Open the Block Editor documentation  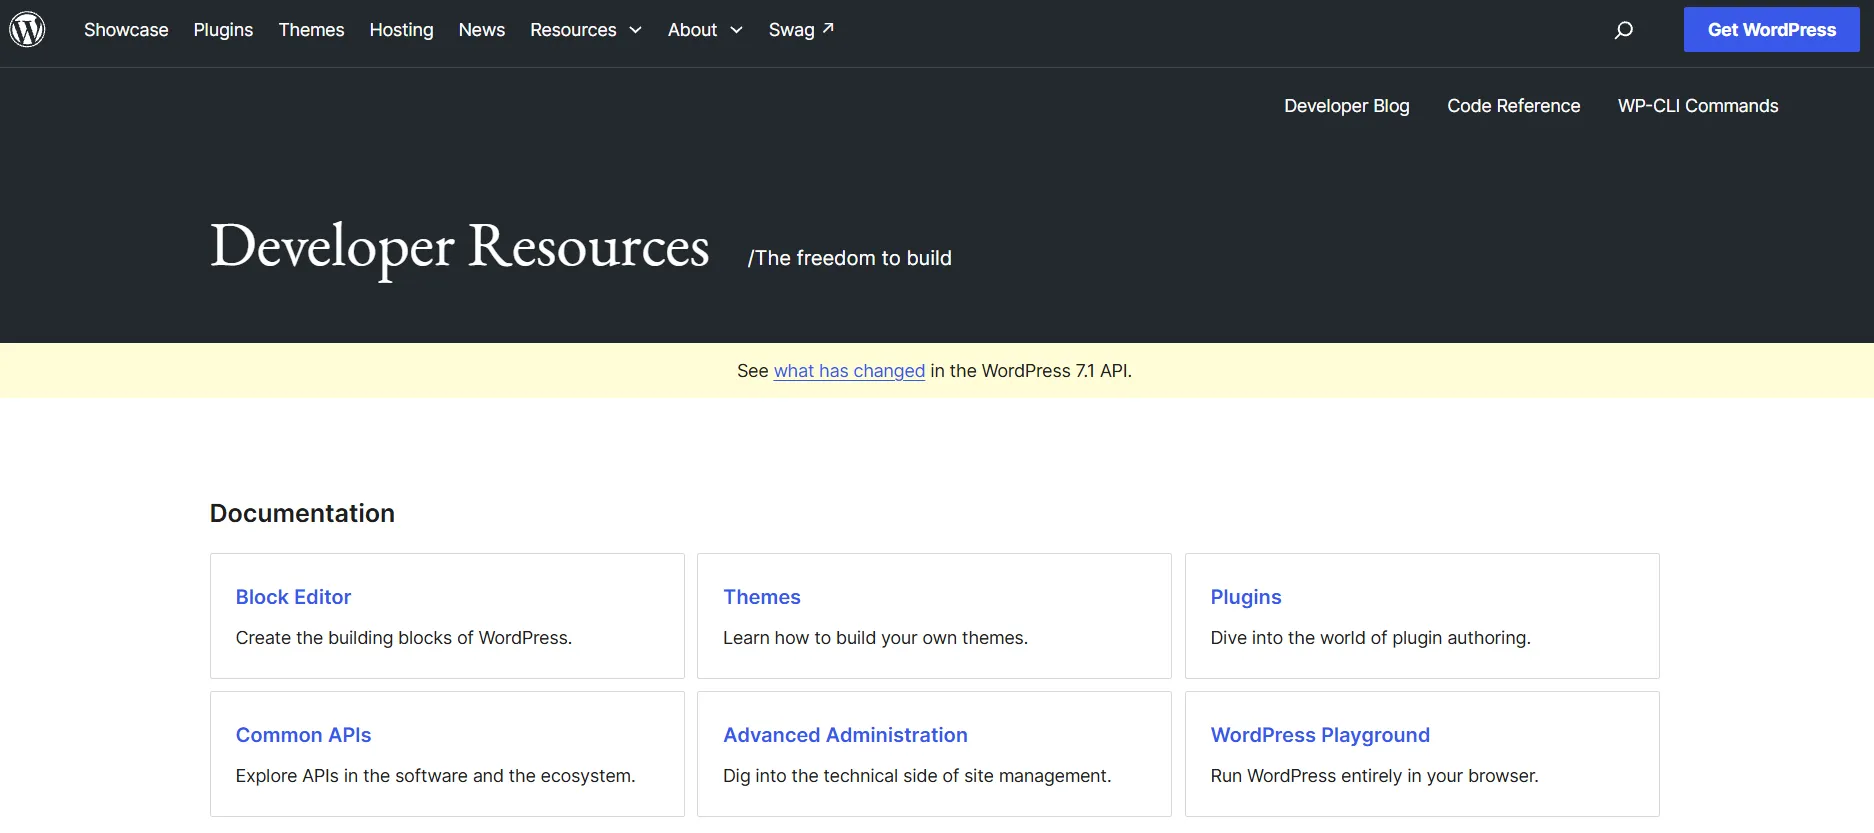click(293, 597)
